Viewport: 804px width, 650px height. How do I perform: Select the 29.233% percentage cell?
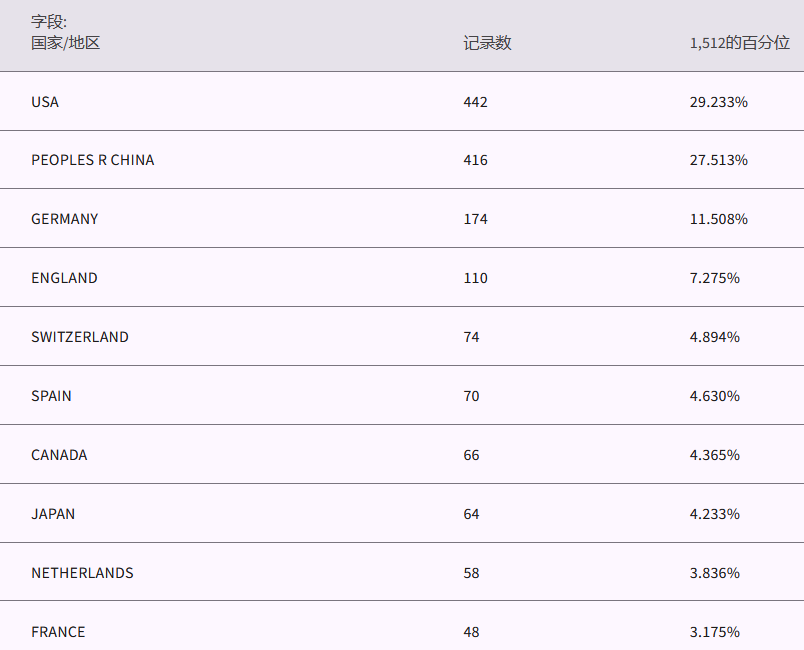718,102
